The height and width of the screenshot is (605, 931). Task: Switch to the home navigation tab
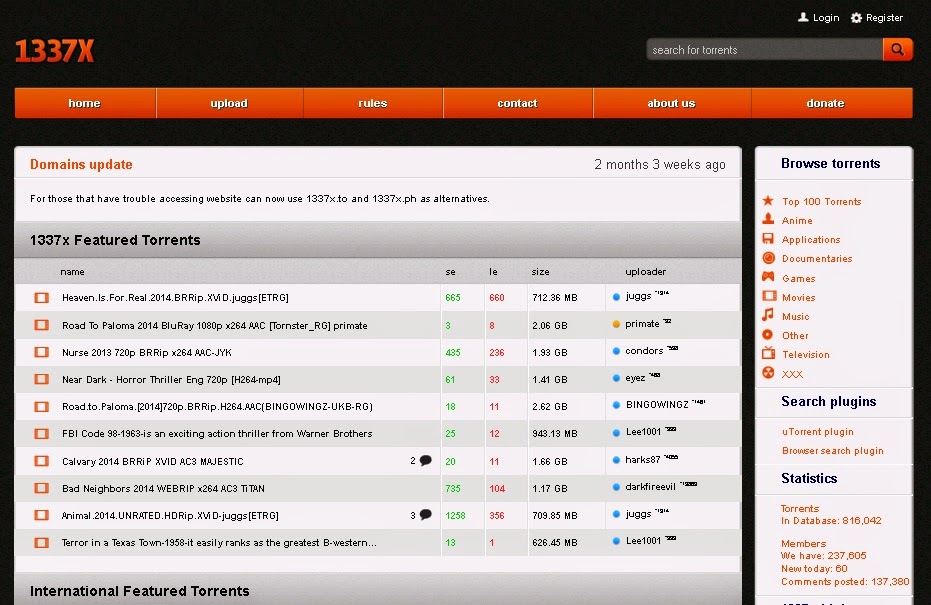click(x=84, y=103)
